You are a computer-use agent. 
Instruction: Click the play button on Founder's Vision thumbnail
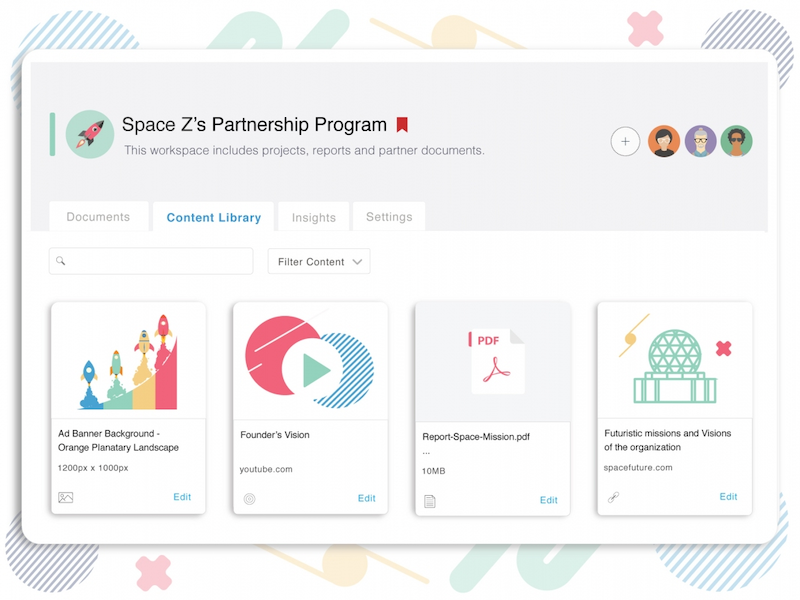315,369
